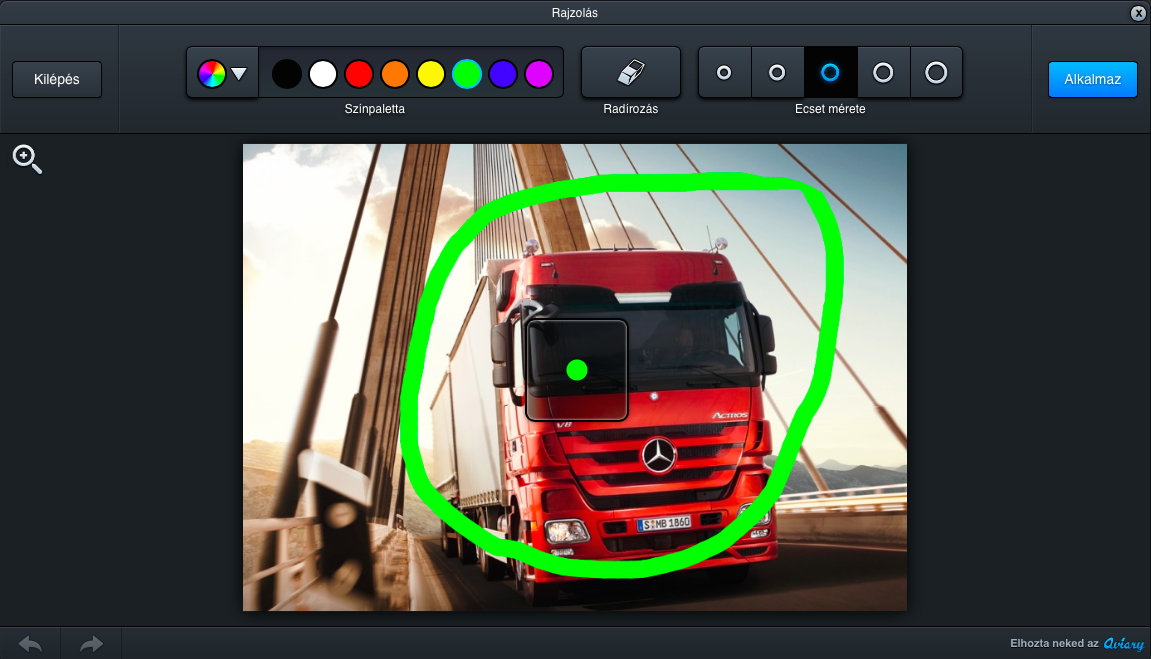1151x659 pixels.
Task: Open the zoom magnifier tool
Action: pyautogui.click(x=27, y=159)
